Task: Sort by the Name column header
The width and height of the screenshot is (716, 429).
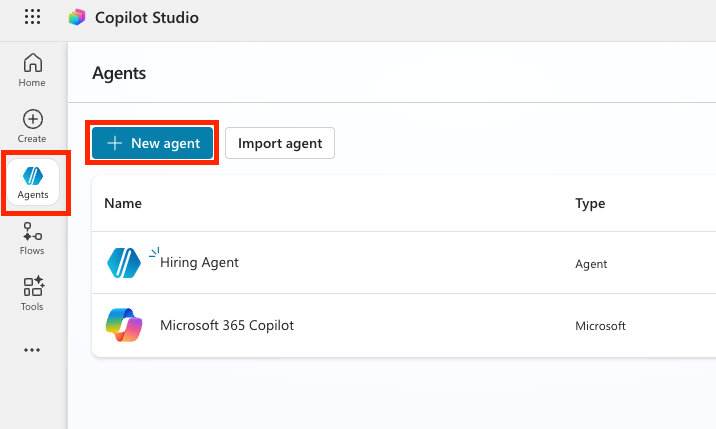Action: 123,203
